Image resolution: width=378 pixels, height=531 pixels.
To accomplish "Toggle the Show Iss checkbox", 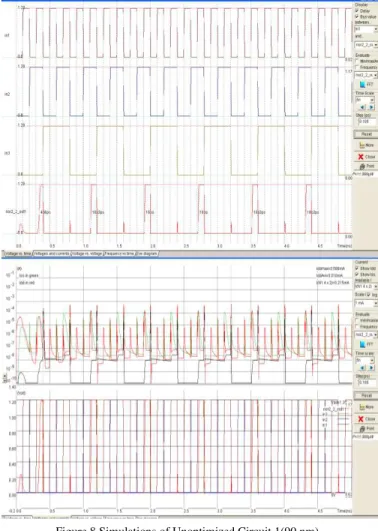I will point(357,274).
